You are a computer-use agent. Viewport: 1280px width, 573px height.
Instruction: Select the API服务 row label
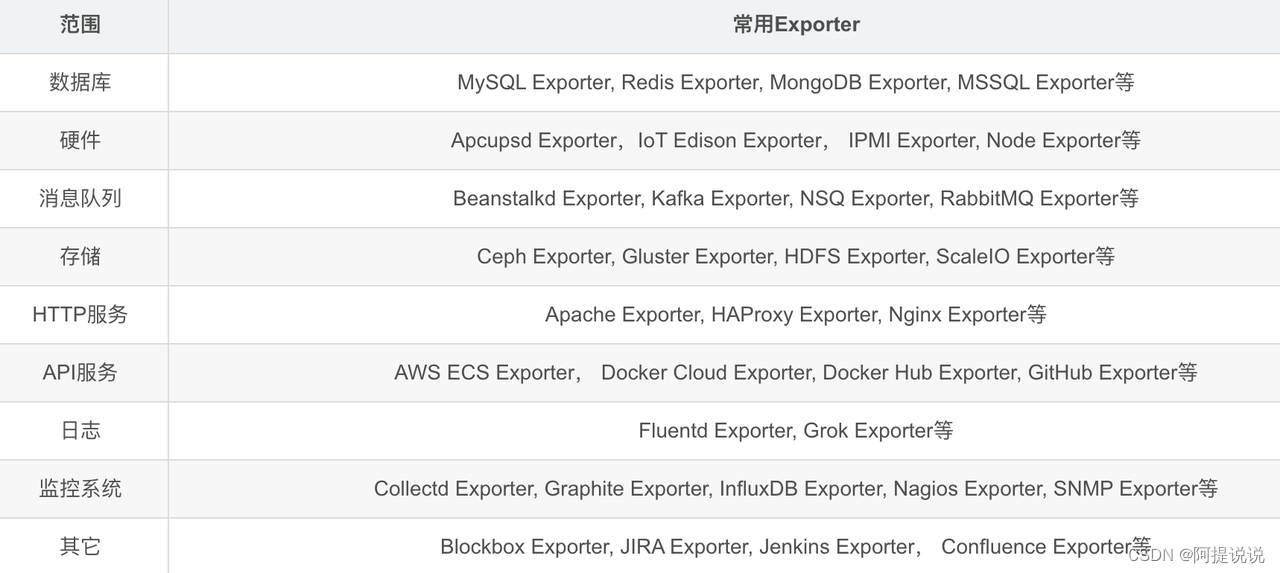[80, 372]
